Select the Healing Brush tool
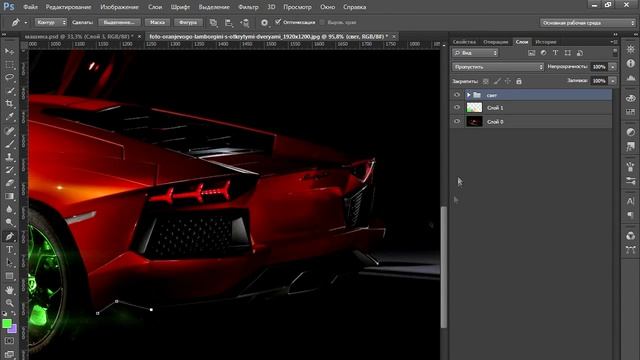 pos(9,131)
